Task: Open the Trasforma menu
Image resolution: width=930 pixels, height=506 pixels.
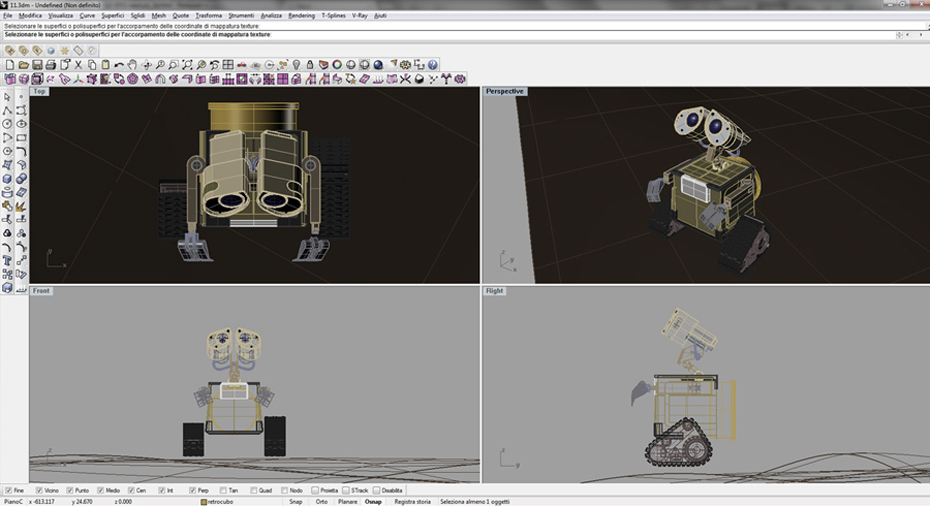Action: [x=209, y=15]
